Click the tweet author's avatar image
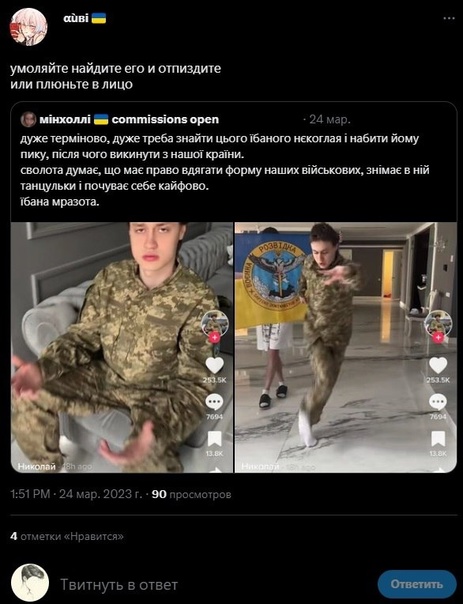 [29, 27]
